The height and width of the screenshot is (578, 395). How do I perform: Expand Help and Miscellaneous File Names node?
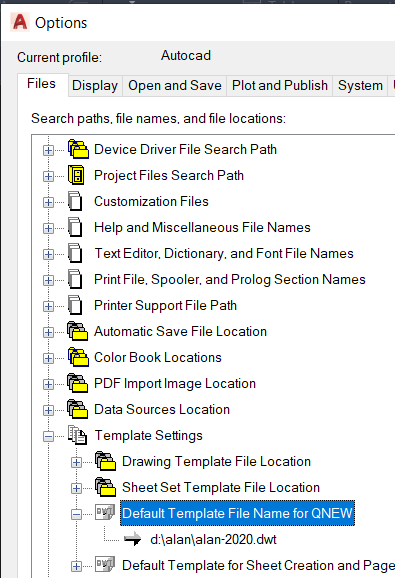[x=48, y=228]
